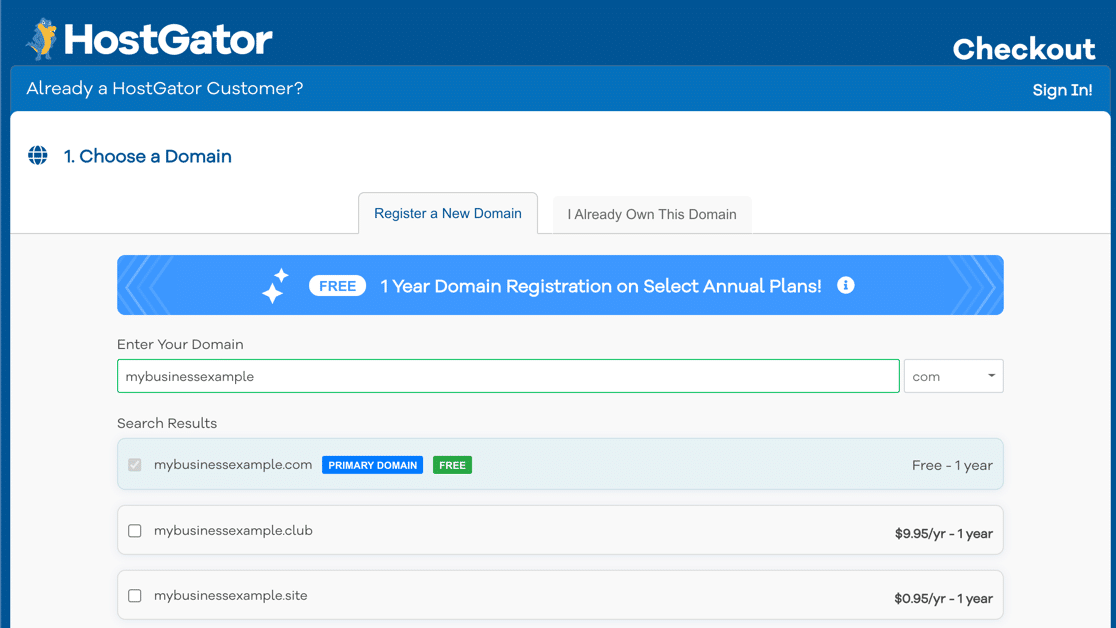Check the mybusinessexample.site checkbox
This screenshot has height=628, width=1116.
click(x=135, y=596)
